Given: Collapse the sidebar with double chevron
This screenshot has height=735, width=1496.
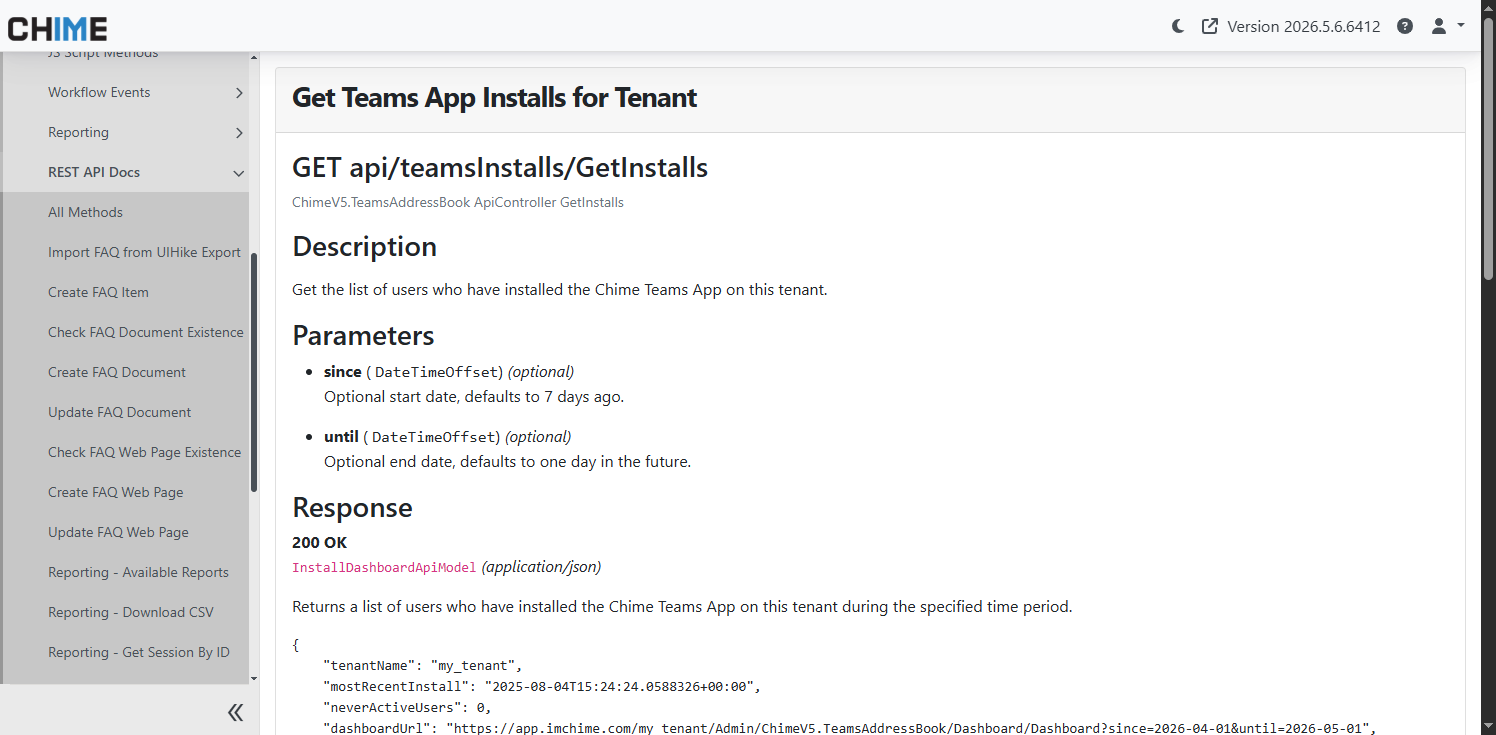Looking at the screenshot, I should tap(236, 712).
